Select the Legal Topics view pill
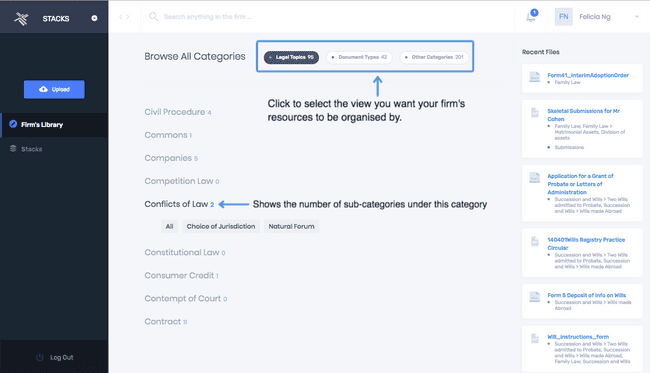650x373 pixels. pyautogui.click(x=291, y=57)
